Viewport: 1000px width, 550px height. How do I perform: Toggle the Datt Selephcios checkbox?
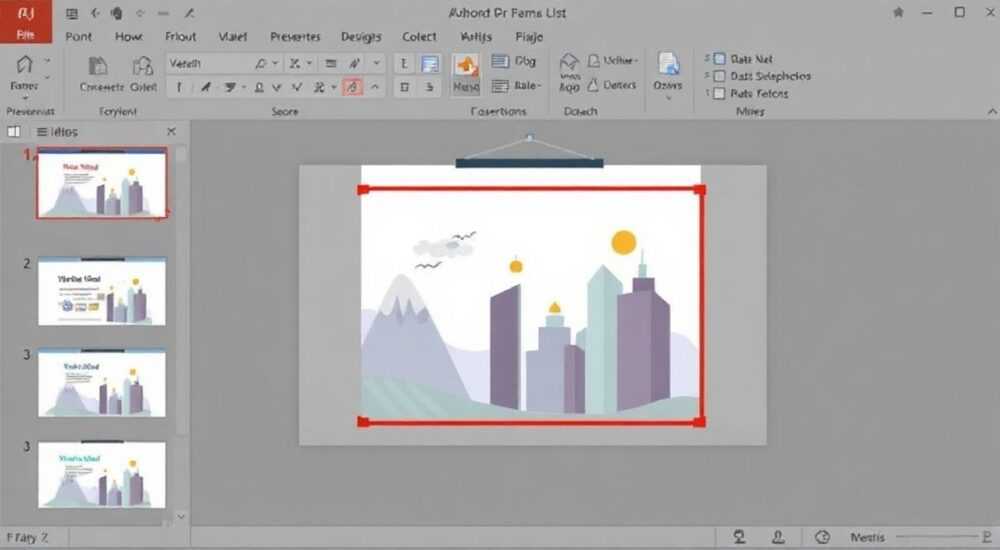(719, 76)
